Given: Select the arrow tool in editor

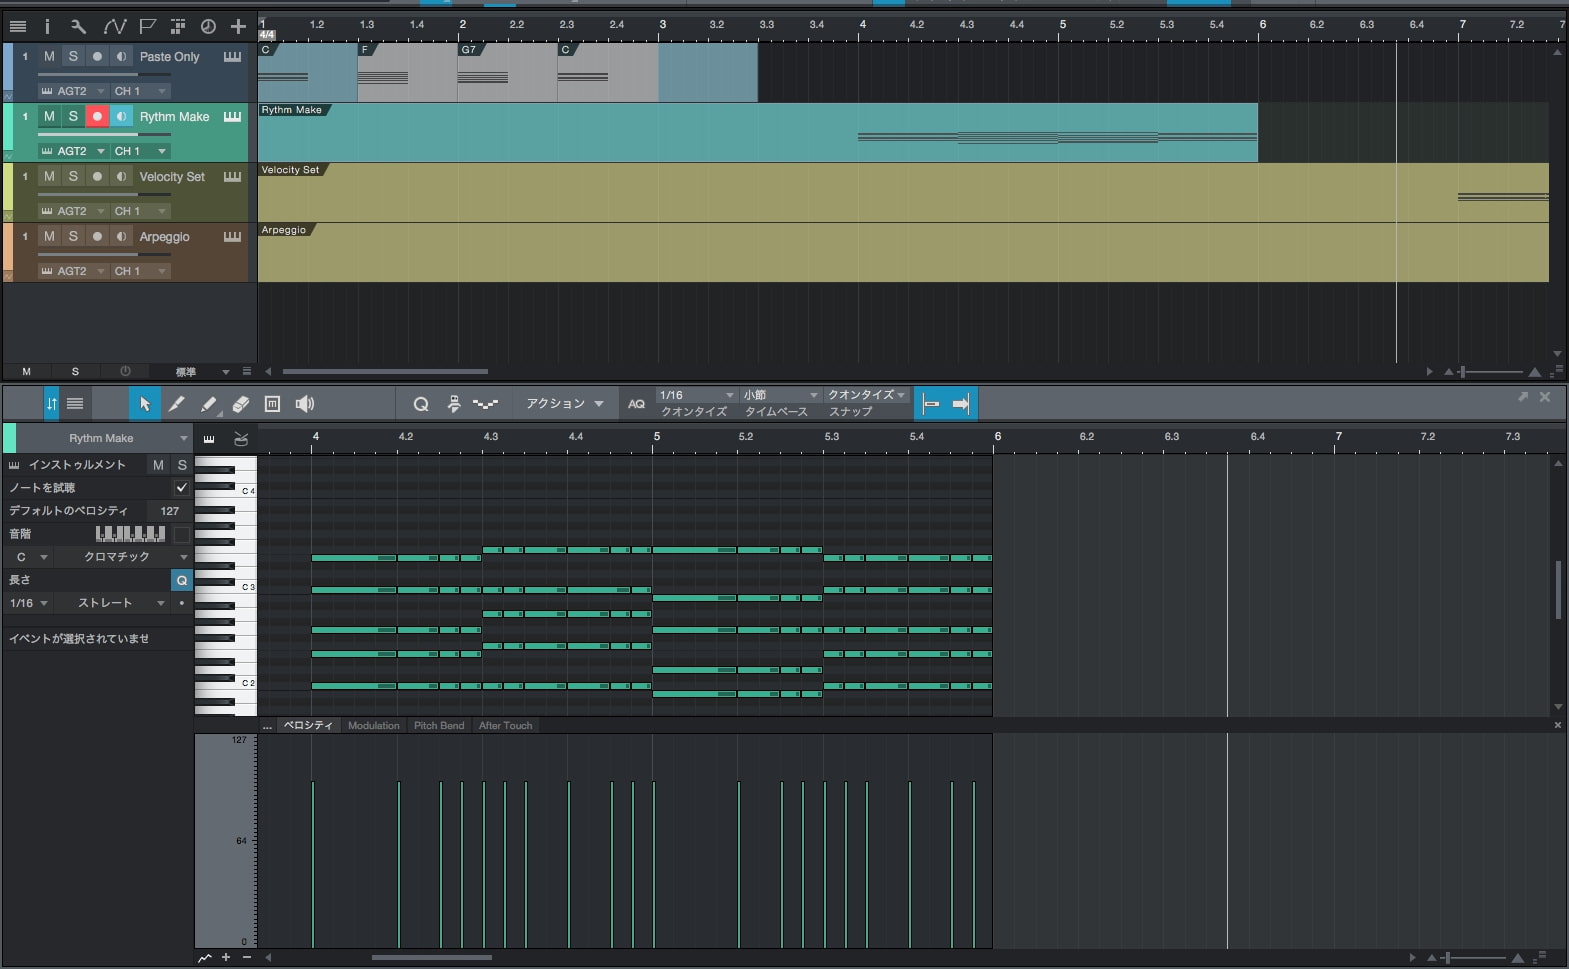Looking at the screenshot, I should tap(144, 404).
